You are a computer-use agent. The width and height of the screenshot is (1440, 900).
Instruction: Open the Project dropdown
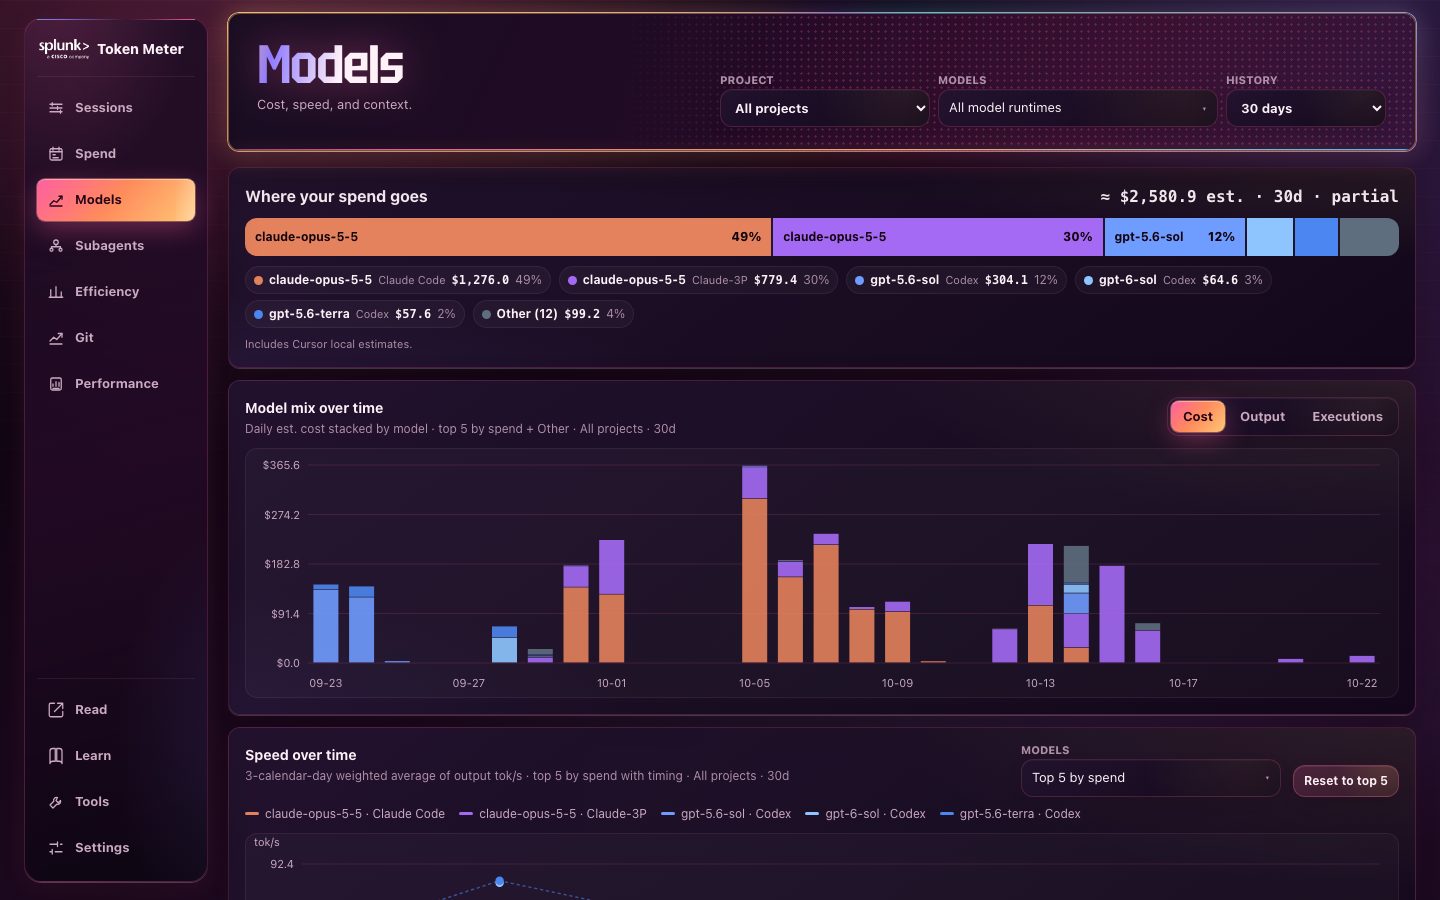(x=825, y=108)
